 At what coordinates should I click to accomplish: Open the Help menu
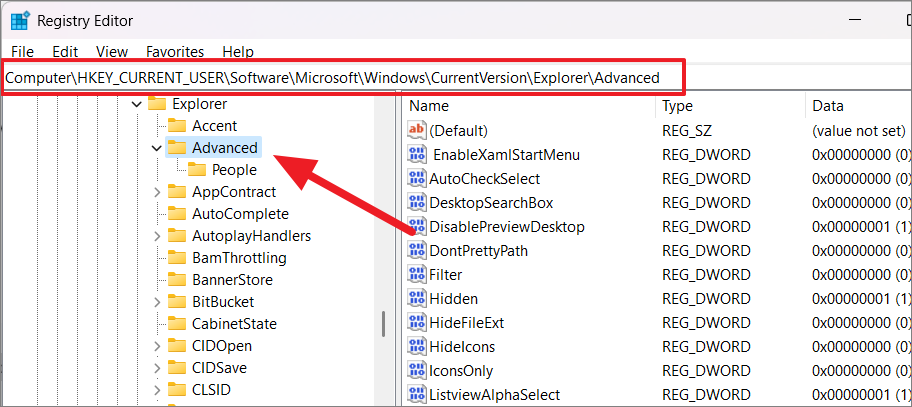238,52
